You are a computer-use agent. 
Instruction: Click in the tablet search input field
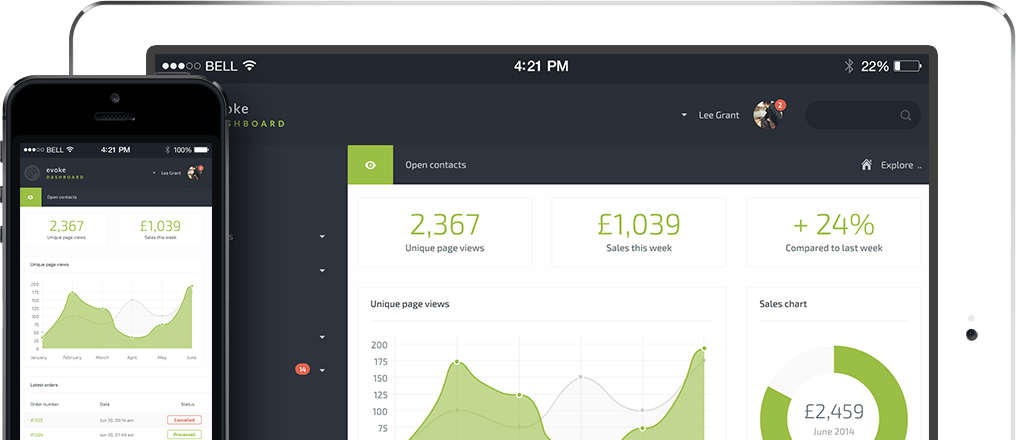point(863,115)
